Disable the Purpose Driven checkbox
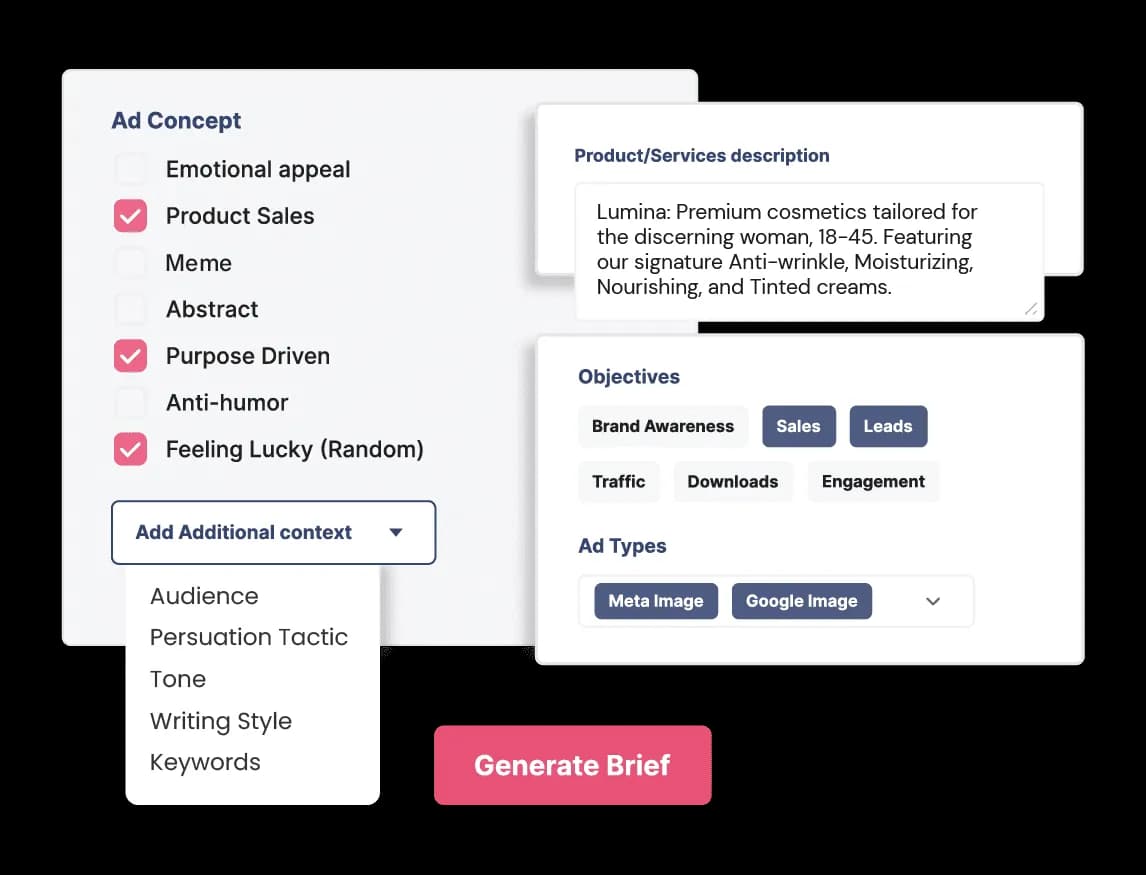Image resolution: width=1146 pixels, height=875 pixels. coord(130,356)
